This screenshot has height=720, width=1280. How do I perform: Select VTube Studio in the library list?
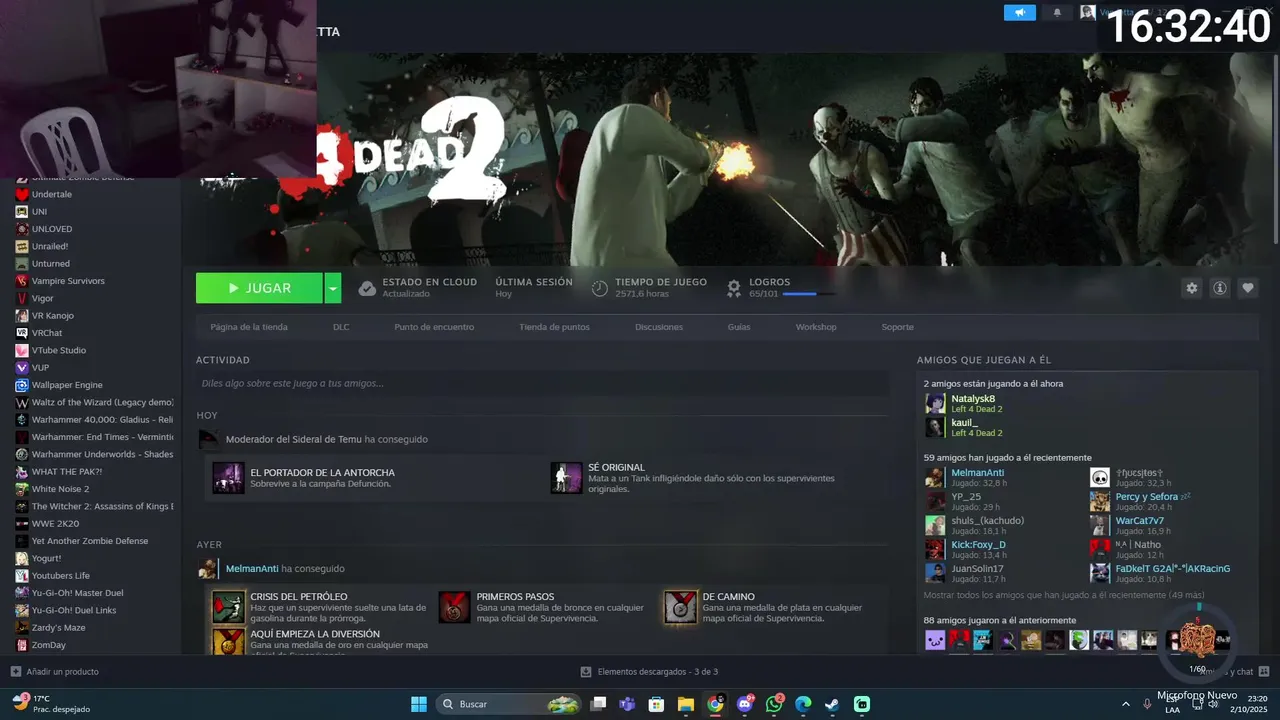(59, 350)
